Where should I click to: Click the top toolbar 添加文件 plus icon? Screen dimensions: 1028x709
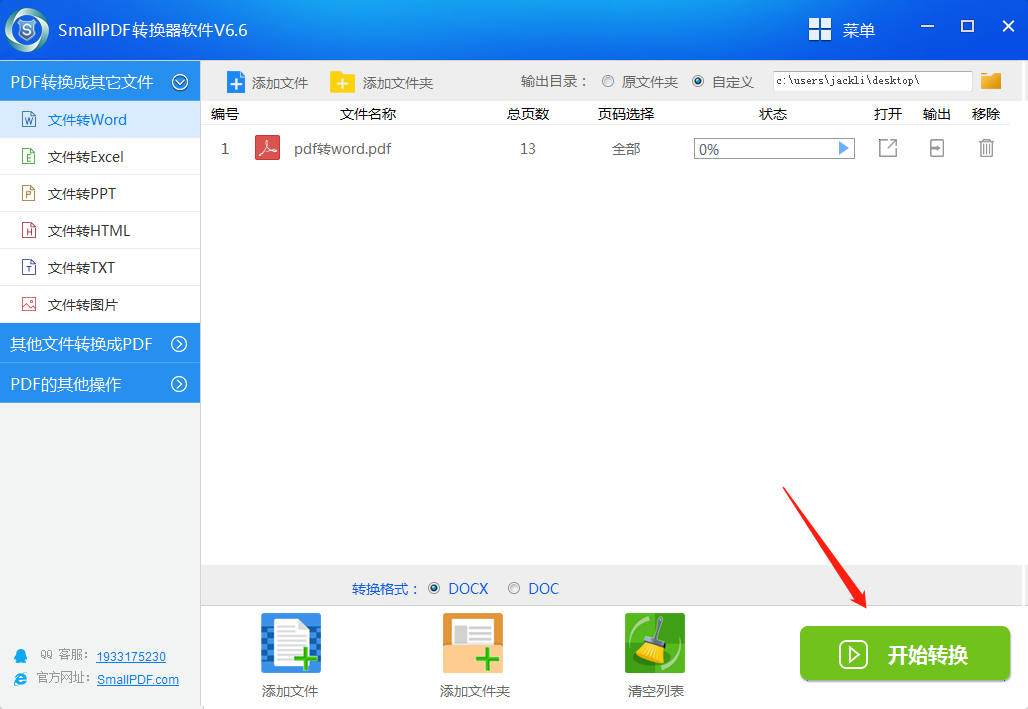click(x=236, y=82)
